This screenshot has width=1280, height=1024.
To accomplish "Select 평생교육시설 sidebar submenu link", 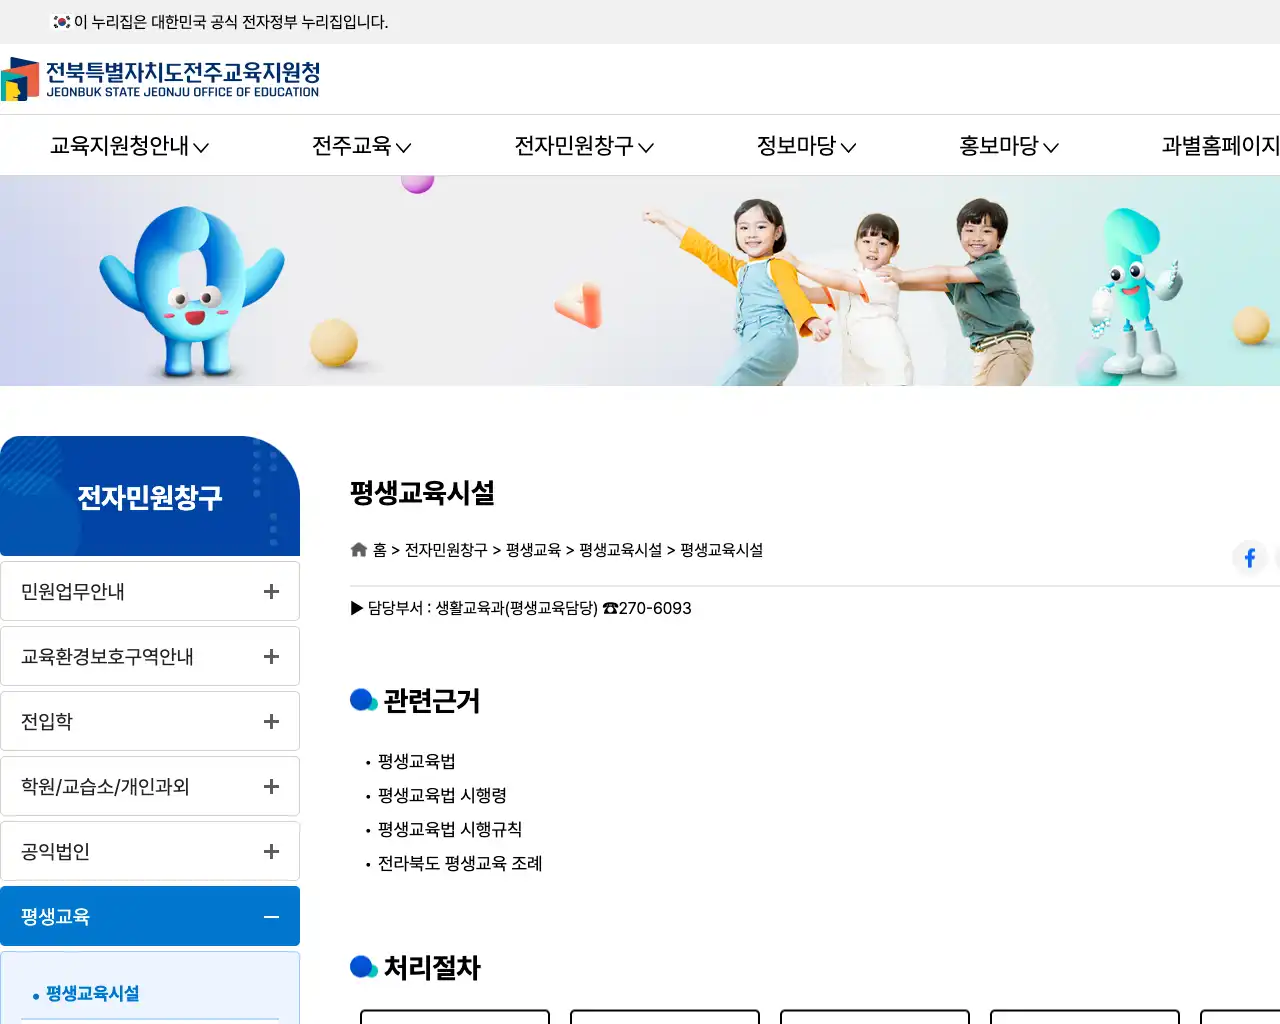I will pos(92,994).
